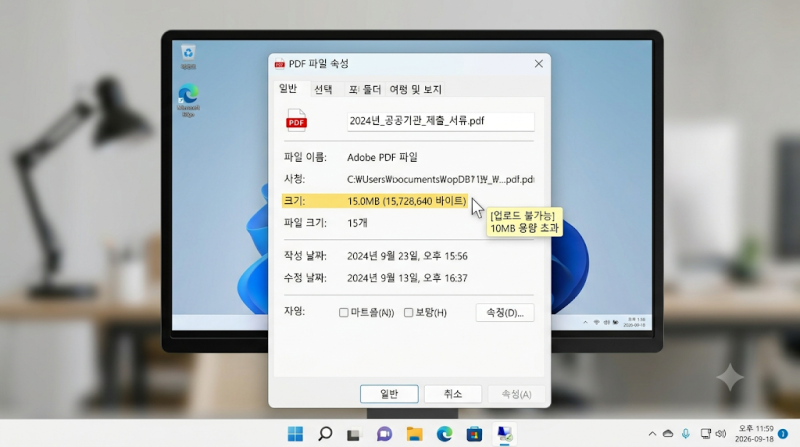Close the PDF 파일 속성 dialog

539,64
